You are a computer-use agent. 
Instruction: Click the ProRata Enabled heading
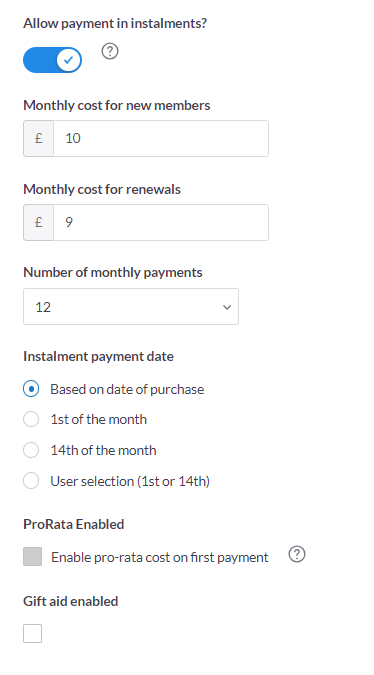click(x=74, y=524)
